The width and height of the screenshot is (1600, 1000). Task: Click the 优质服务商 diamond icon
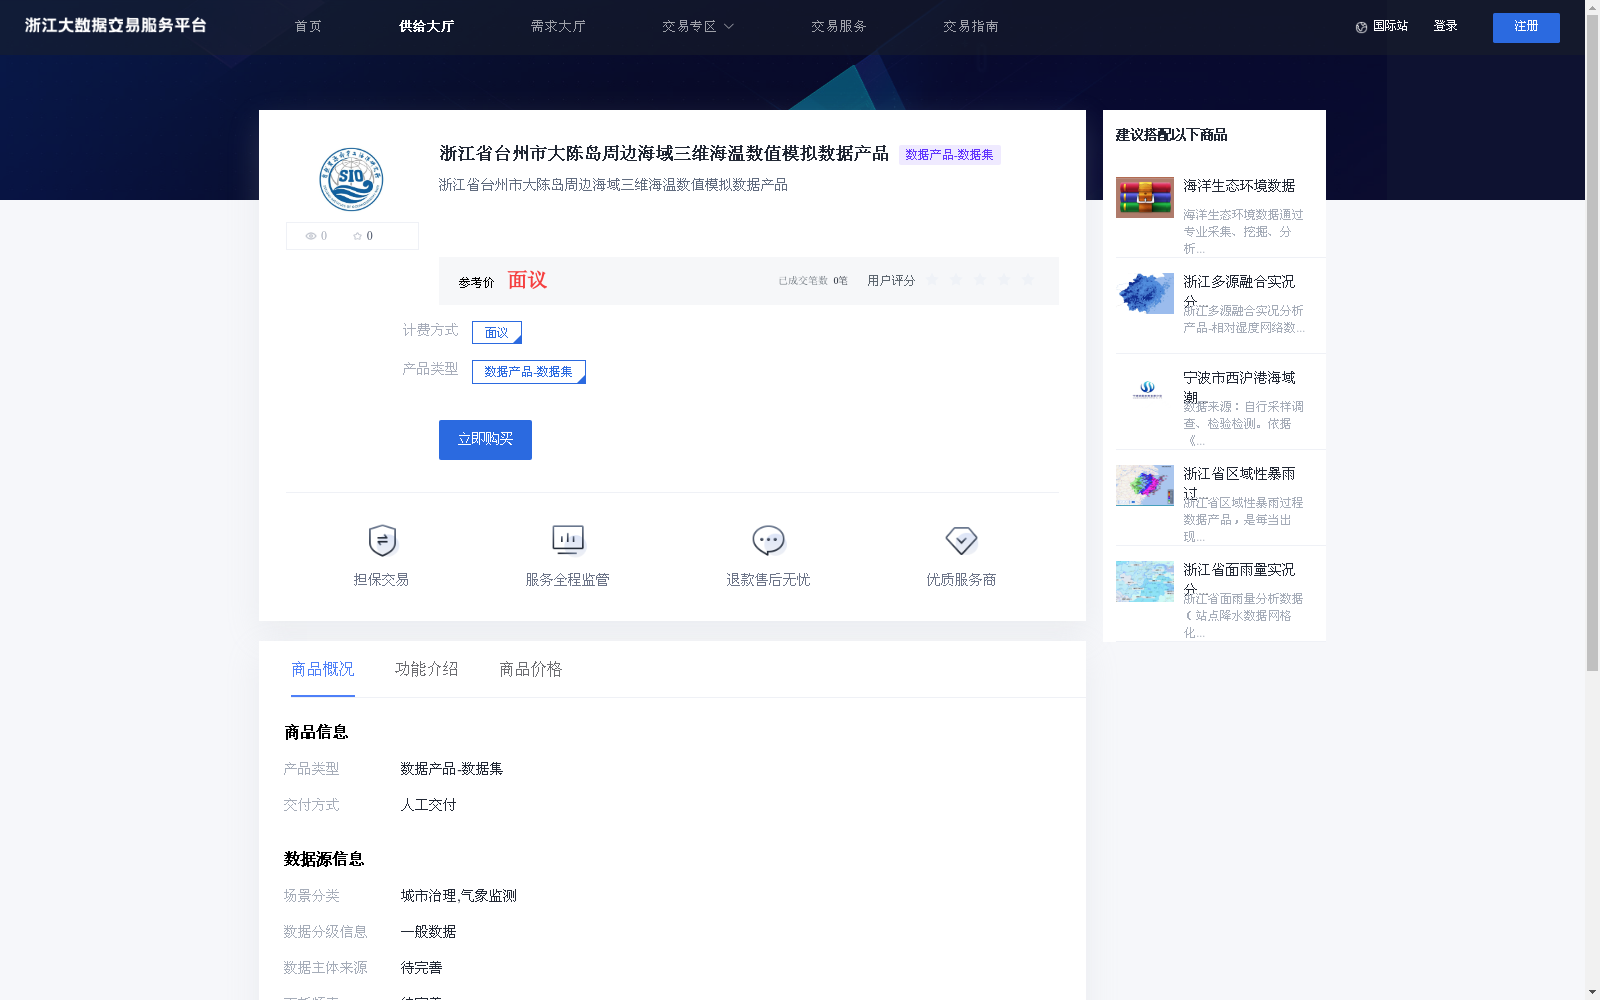click(961, 541)
